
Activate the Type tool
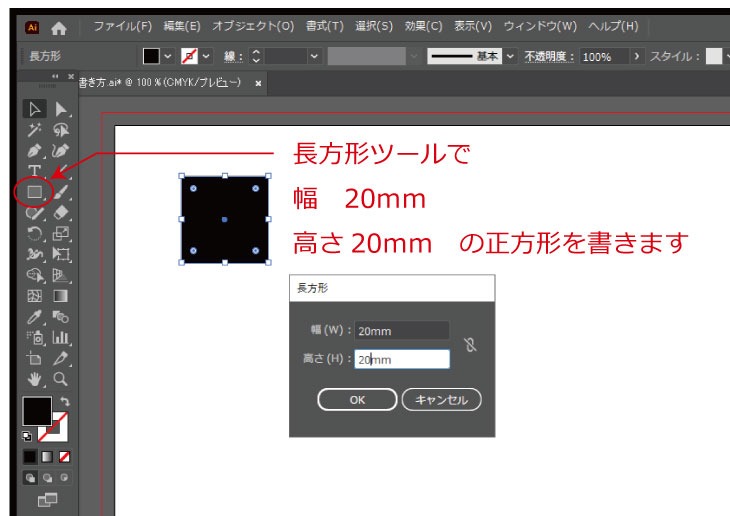[34, 171]
